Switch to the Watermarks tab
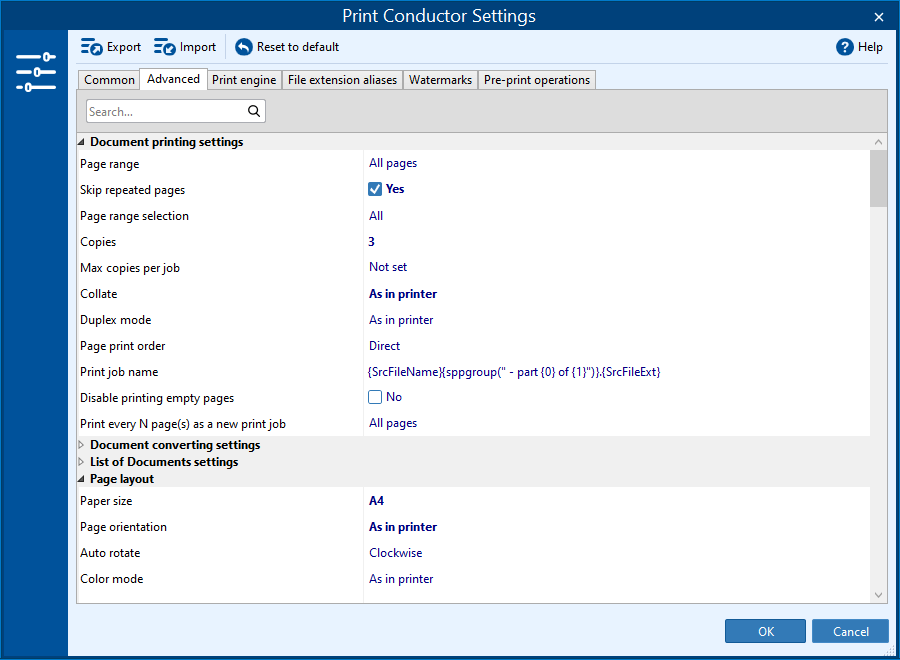The image size is (900, 660). pos(440,79)
